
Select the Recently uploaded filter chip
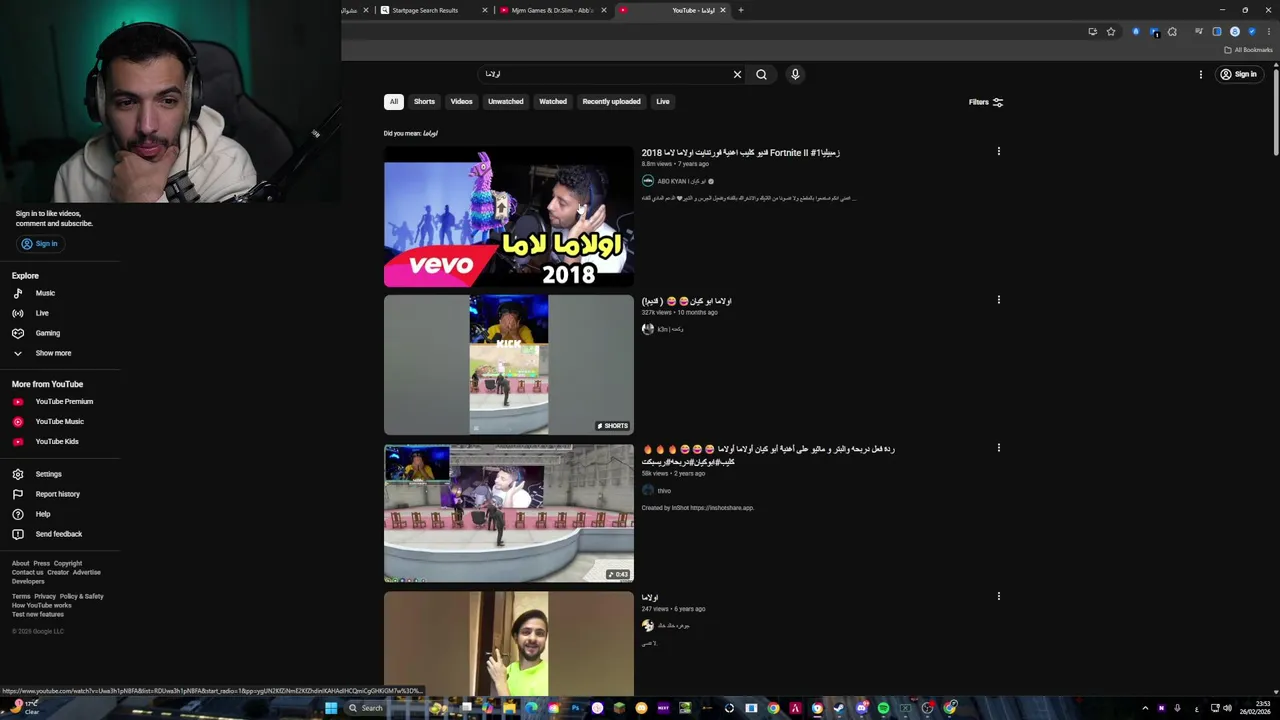click(611, 101)
